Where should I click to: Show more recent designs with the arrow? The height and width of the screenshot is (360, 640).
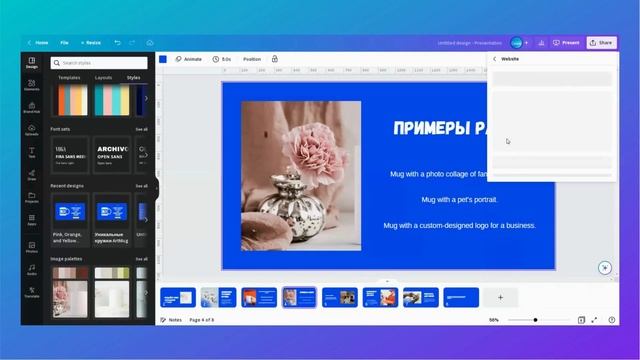[x=146, y=220]
